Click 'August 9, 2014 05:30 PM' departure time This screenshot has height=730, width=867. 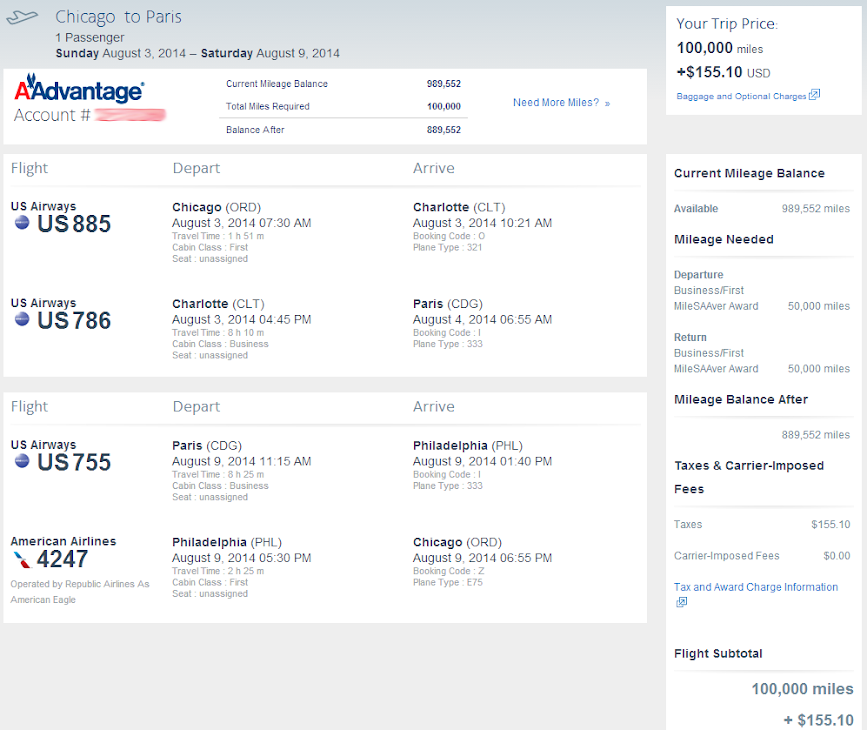(x=241, y=557)
